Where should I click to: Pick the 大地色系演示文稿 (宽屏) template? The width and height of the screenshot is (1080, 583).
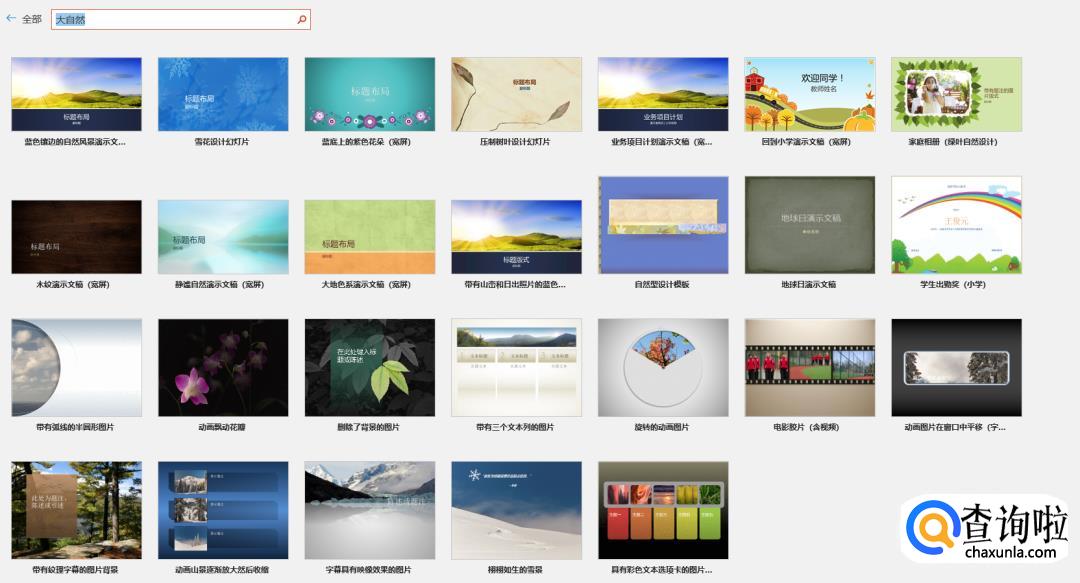pos(370,237)
